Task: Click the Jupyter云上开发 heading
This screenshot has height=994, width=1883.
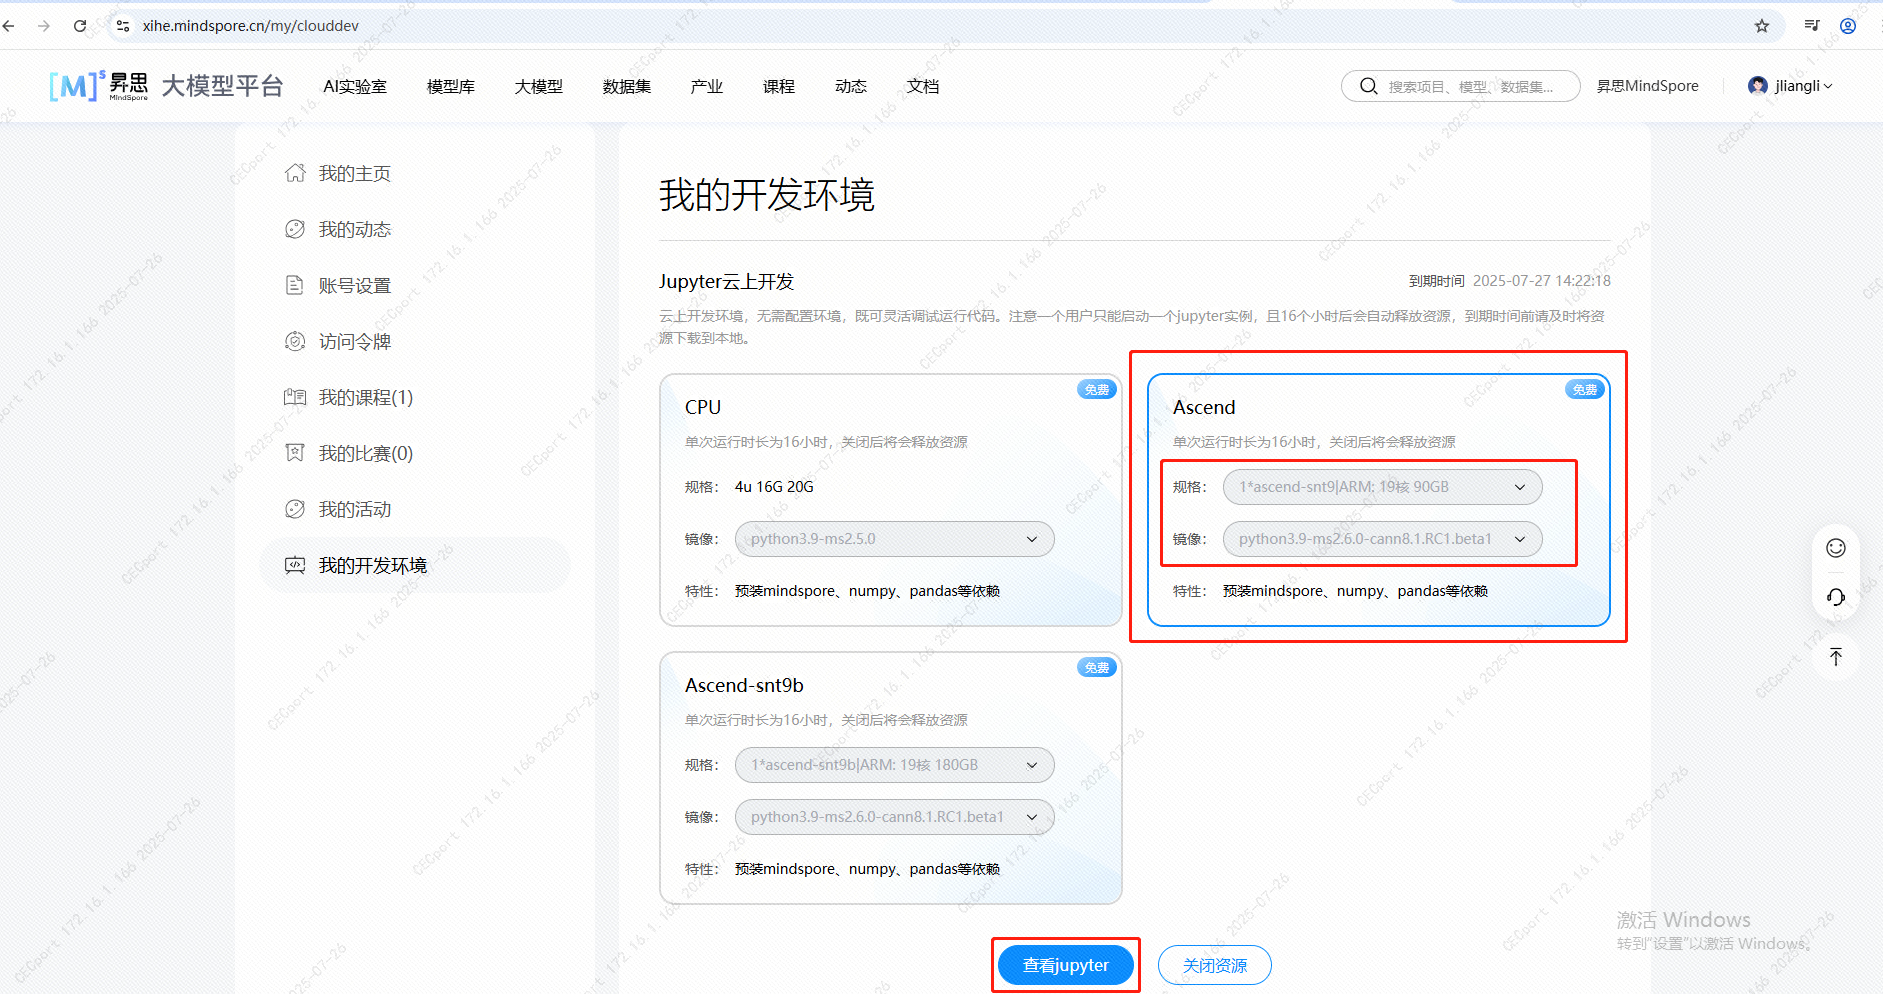Action: tap(726, 282)
